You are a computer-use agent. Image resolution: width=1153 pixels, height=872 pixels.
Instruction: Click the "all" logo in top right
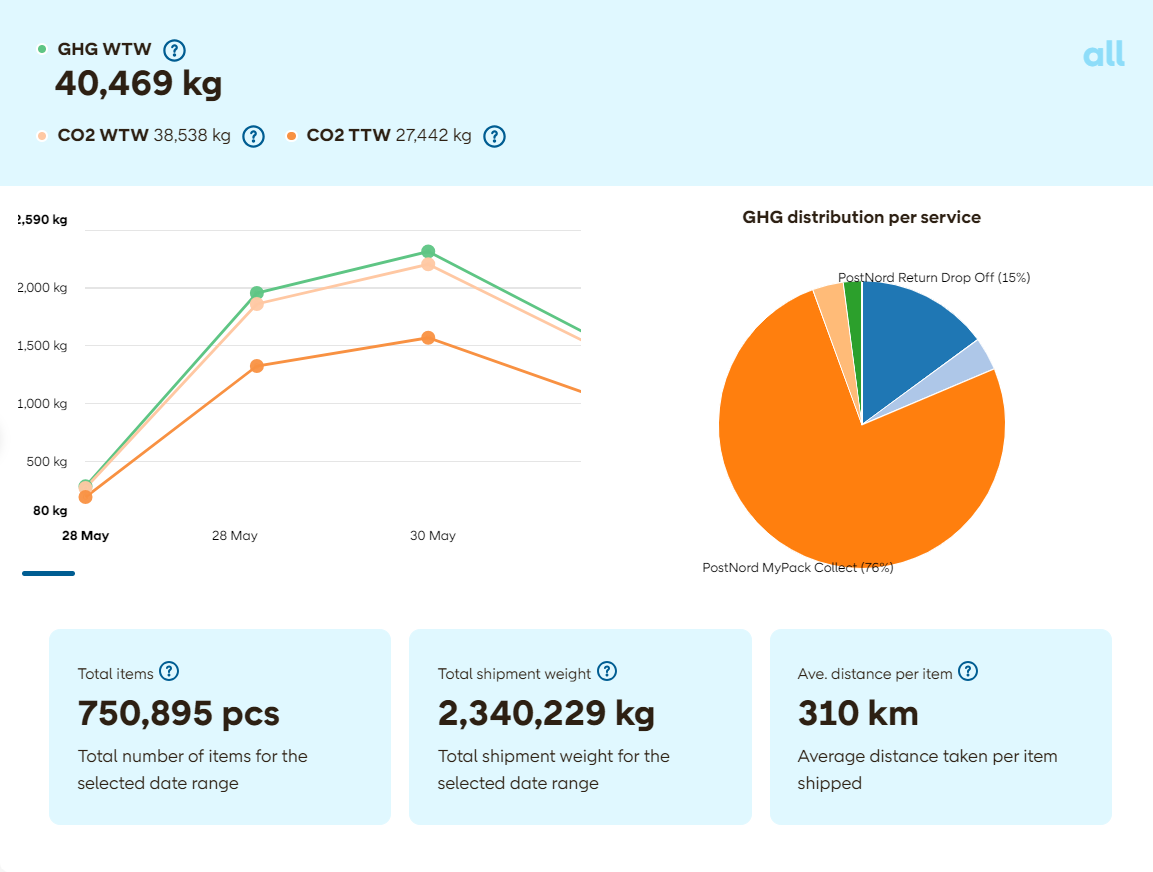pos(1103,54)
